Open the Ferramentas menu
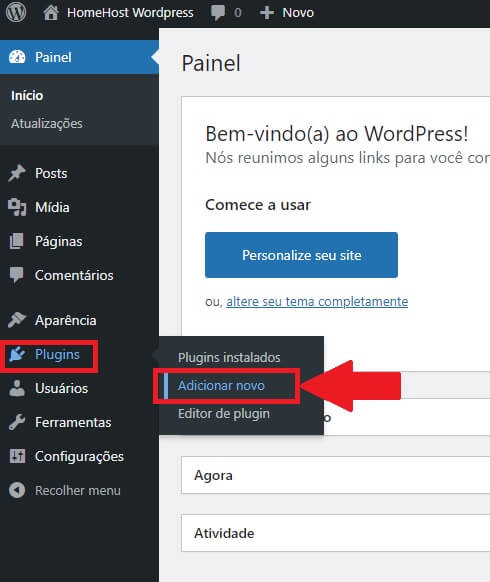This screenshot has height=582, width=490. [x=79, y=422]
